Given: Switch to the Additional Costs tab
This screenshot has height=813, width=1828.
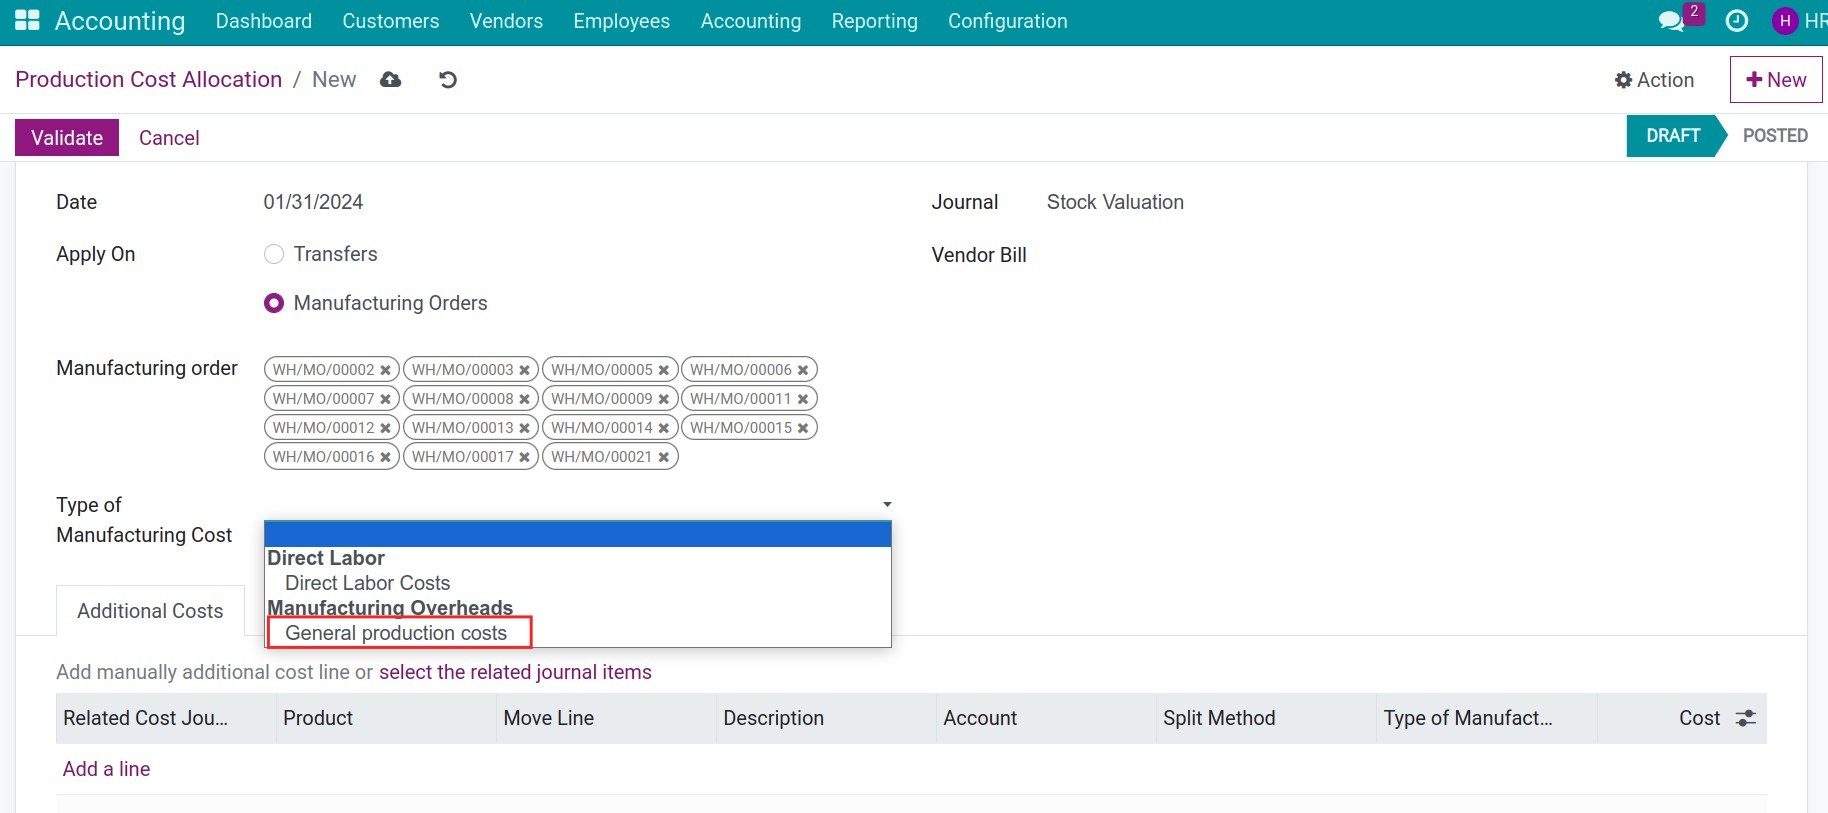Looking at the screenshot, I should tap(150, 611).
